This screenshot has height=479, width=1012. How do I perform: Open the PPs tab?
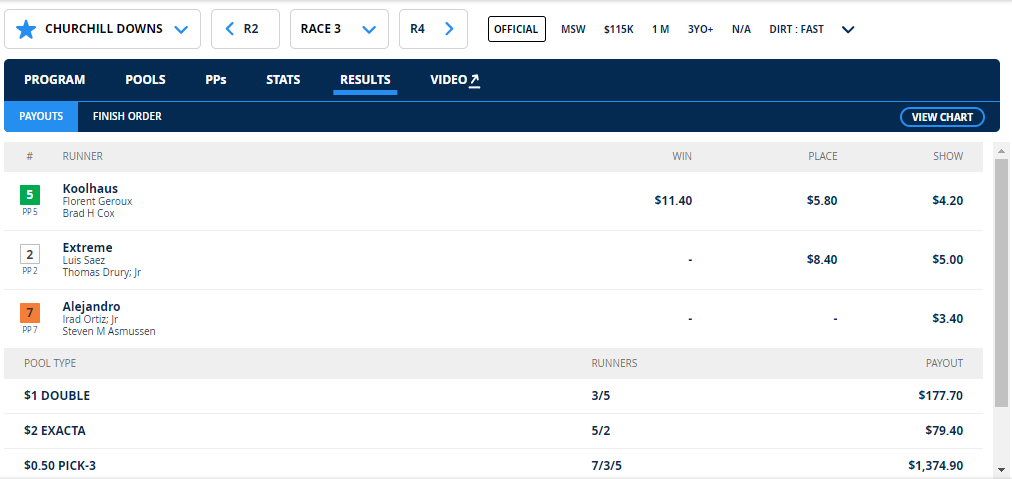coord(216,80)
